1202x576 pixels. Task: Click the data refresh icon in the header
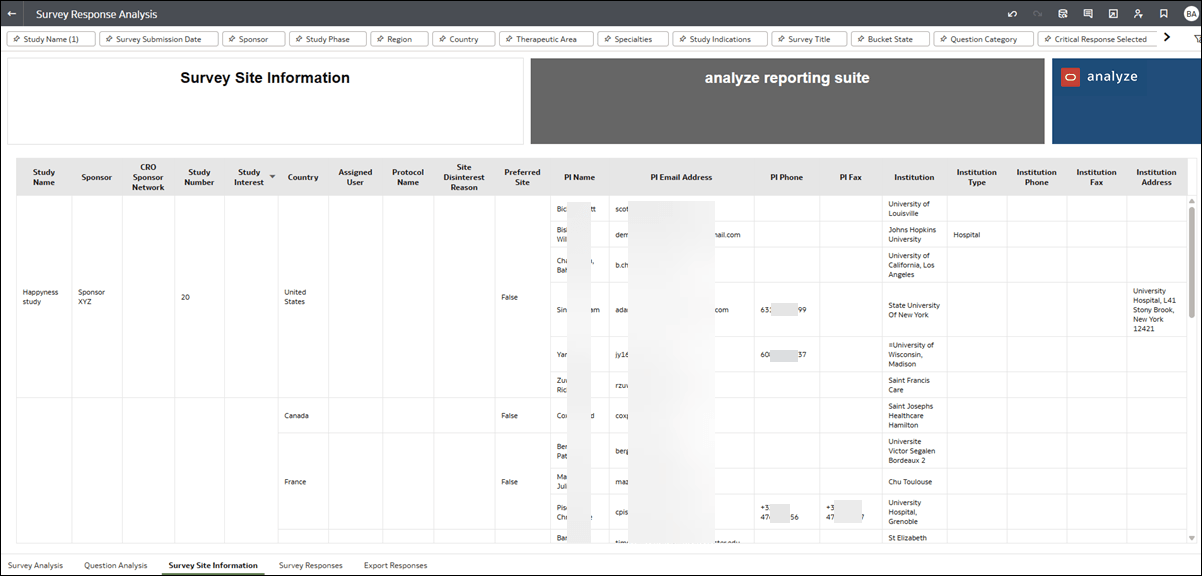(1063, 14)
